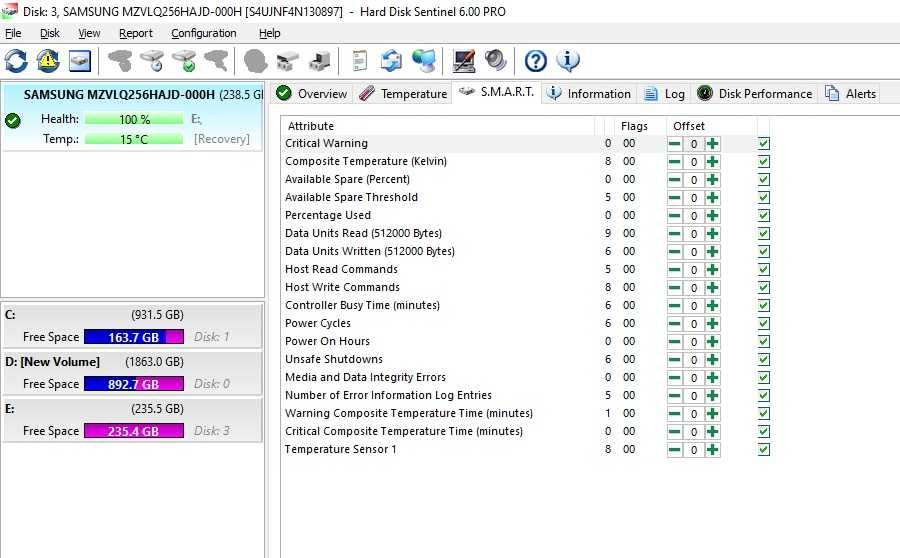Click the gray tornado icon before the head icon

point(216,61)
